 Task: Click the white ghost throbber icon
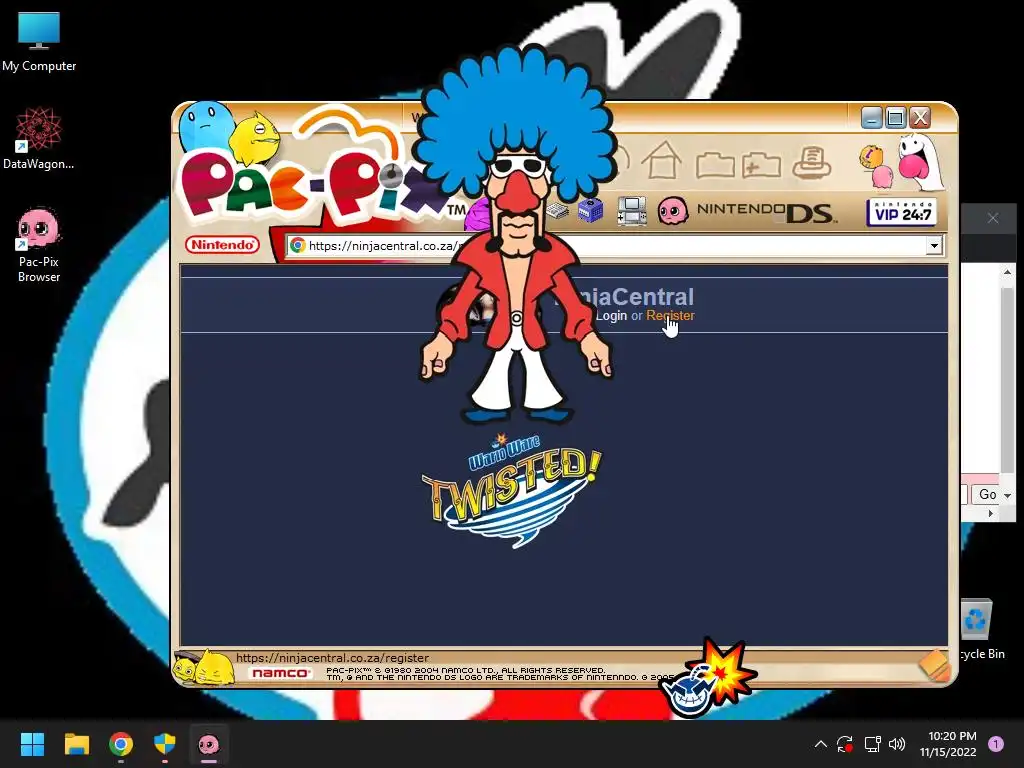pos(919,161)
